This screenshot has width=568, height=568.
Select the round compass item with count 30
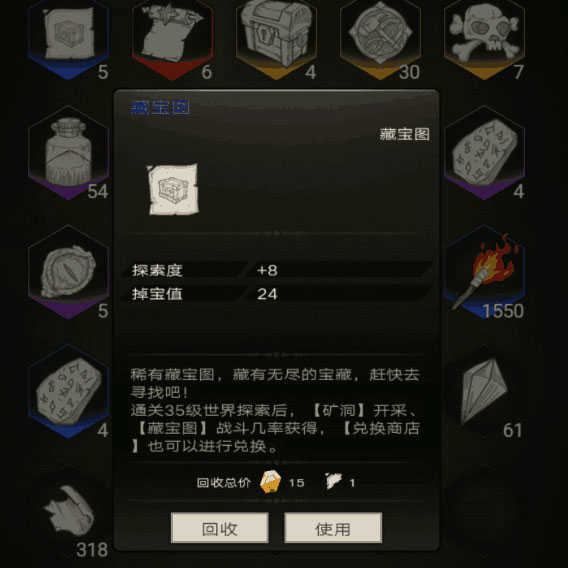click(x=380, y=38)
